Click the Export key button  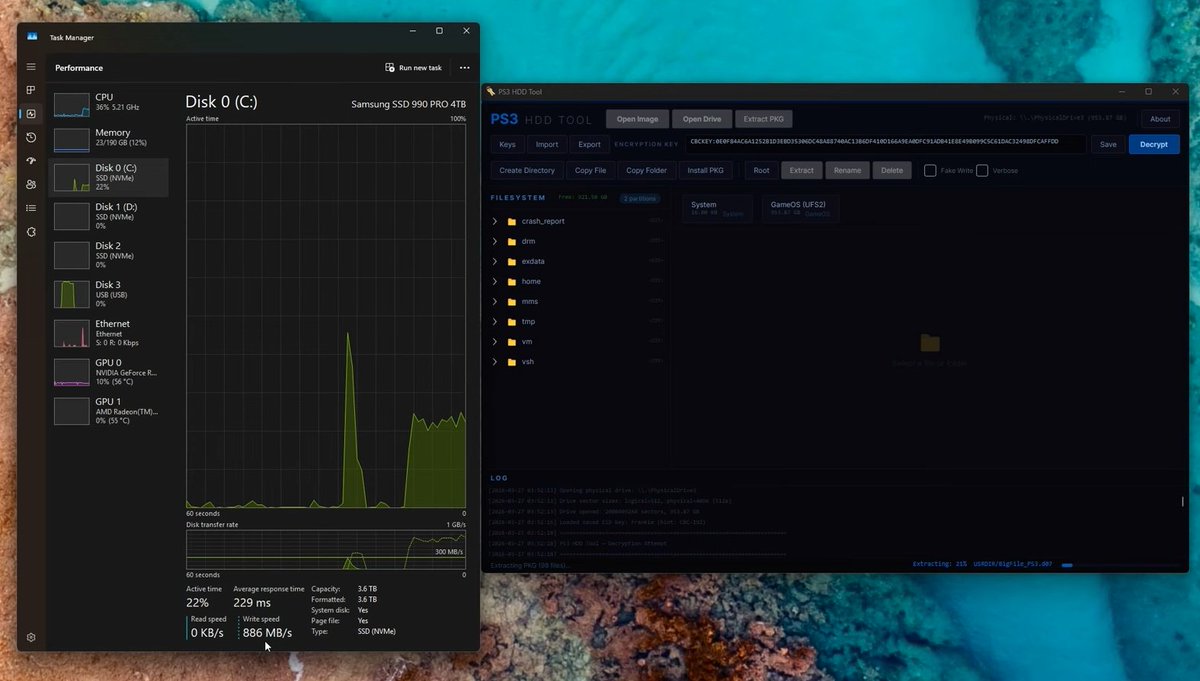point(590,144)
